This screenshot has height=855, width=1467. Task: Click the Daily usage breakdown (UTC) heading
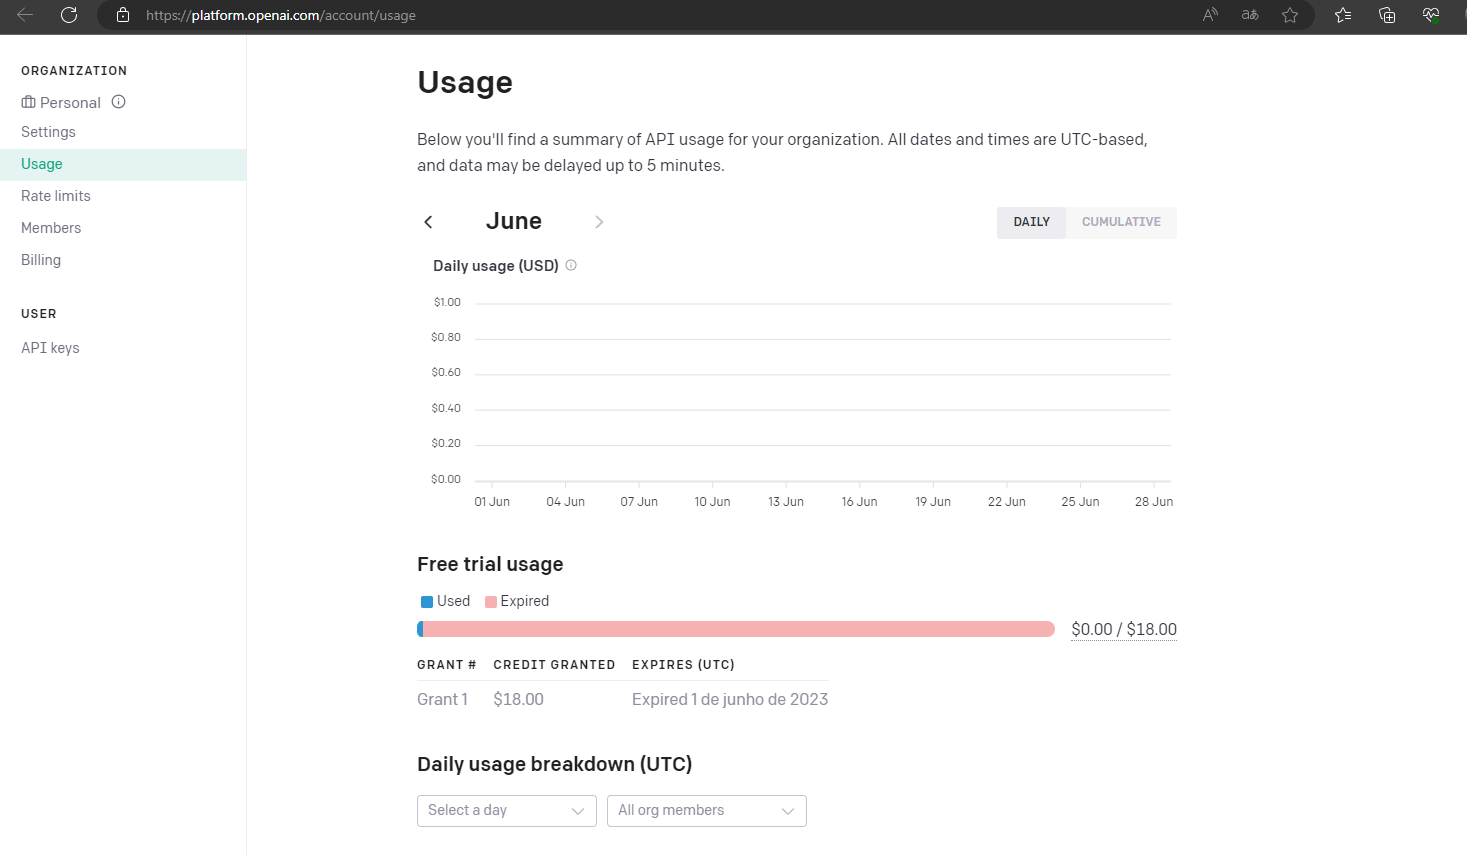[x=555, y=764]
